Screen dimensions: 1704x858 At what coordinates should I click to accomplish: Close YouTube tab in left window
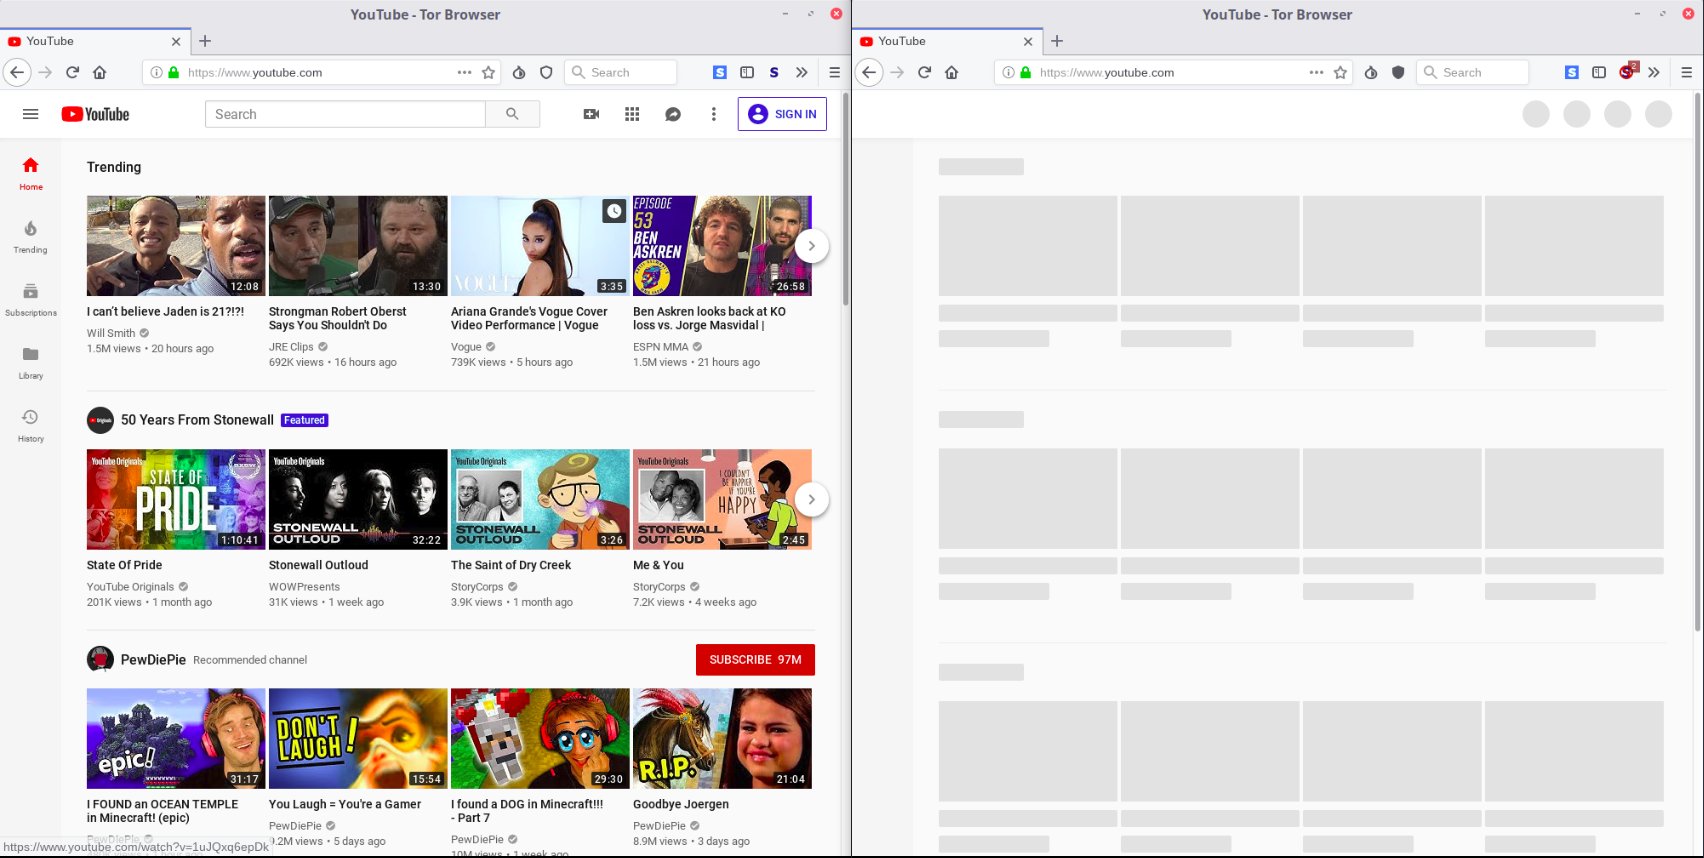176,41
